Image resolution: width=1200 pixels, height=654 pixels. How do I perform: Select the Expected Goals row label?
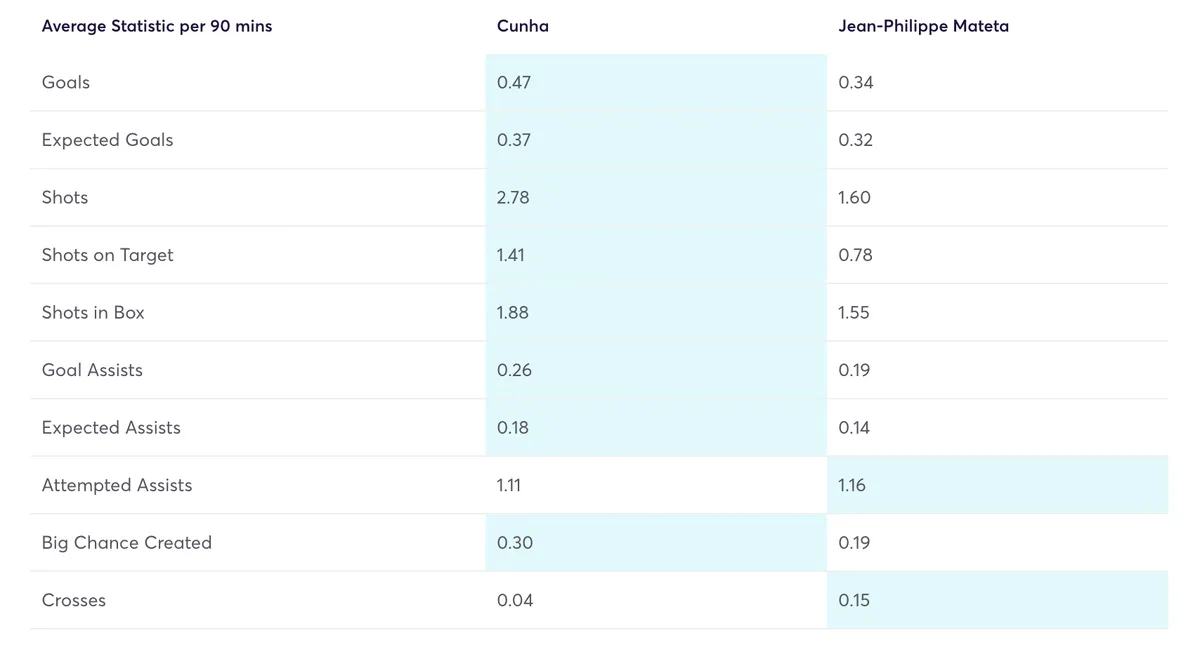pyautogui.click(x=107, y=140)
